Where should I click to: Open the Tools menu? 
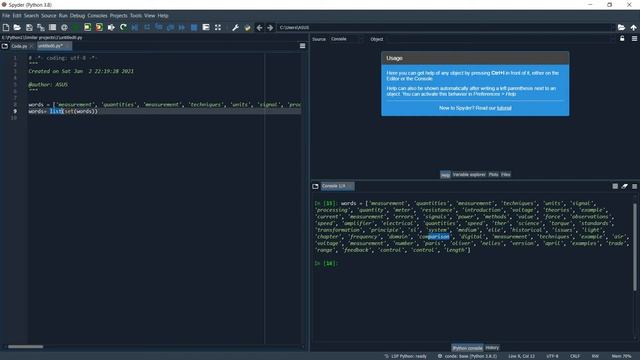[x=136, y=16]
